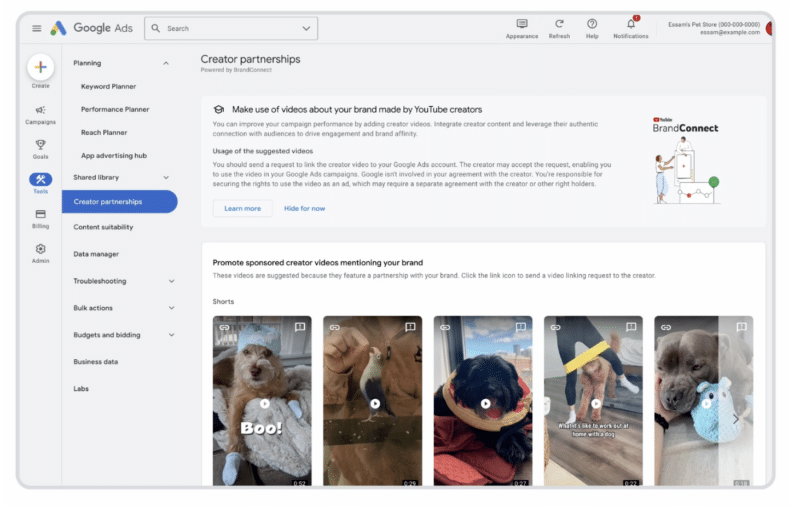This screenshot has height=506, width=800.
Task: Collapse the Planning section
Action: 166,63
